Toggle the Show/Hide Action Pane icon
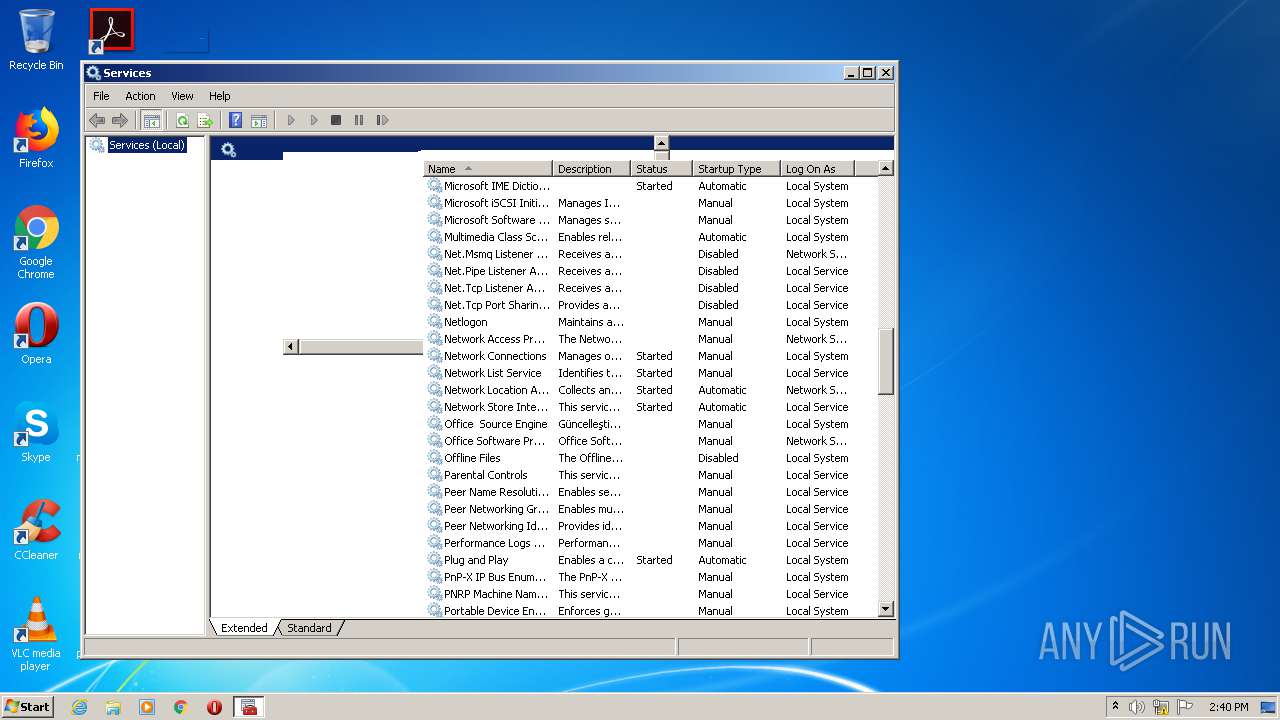 pos(259,120)
